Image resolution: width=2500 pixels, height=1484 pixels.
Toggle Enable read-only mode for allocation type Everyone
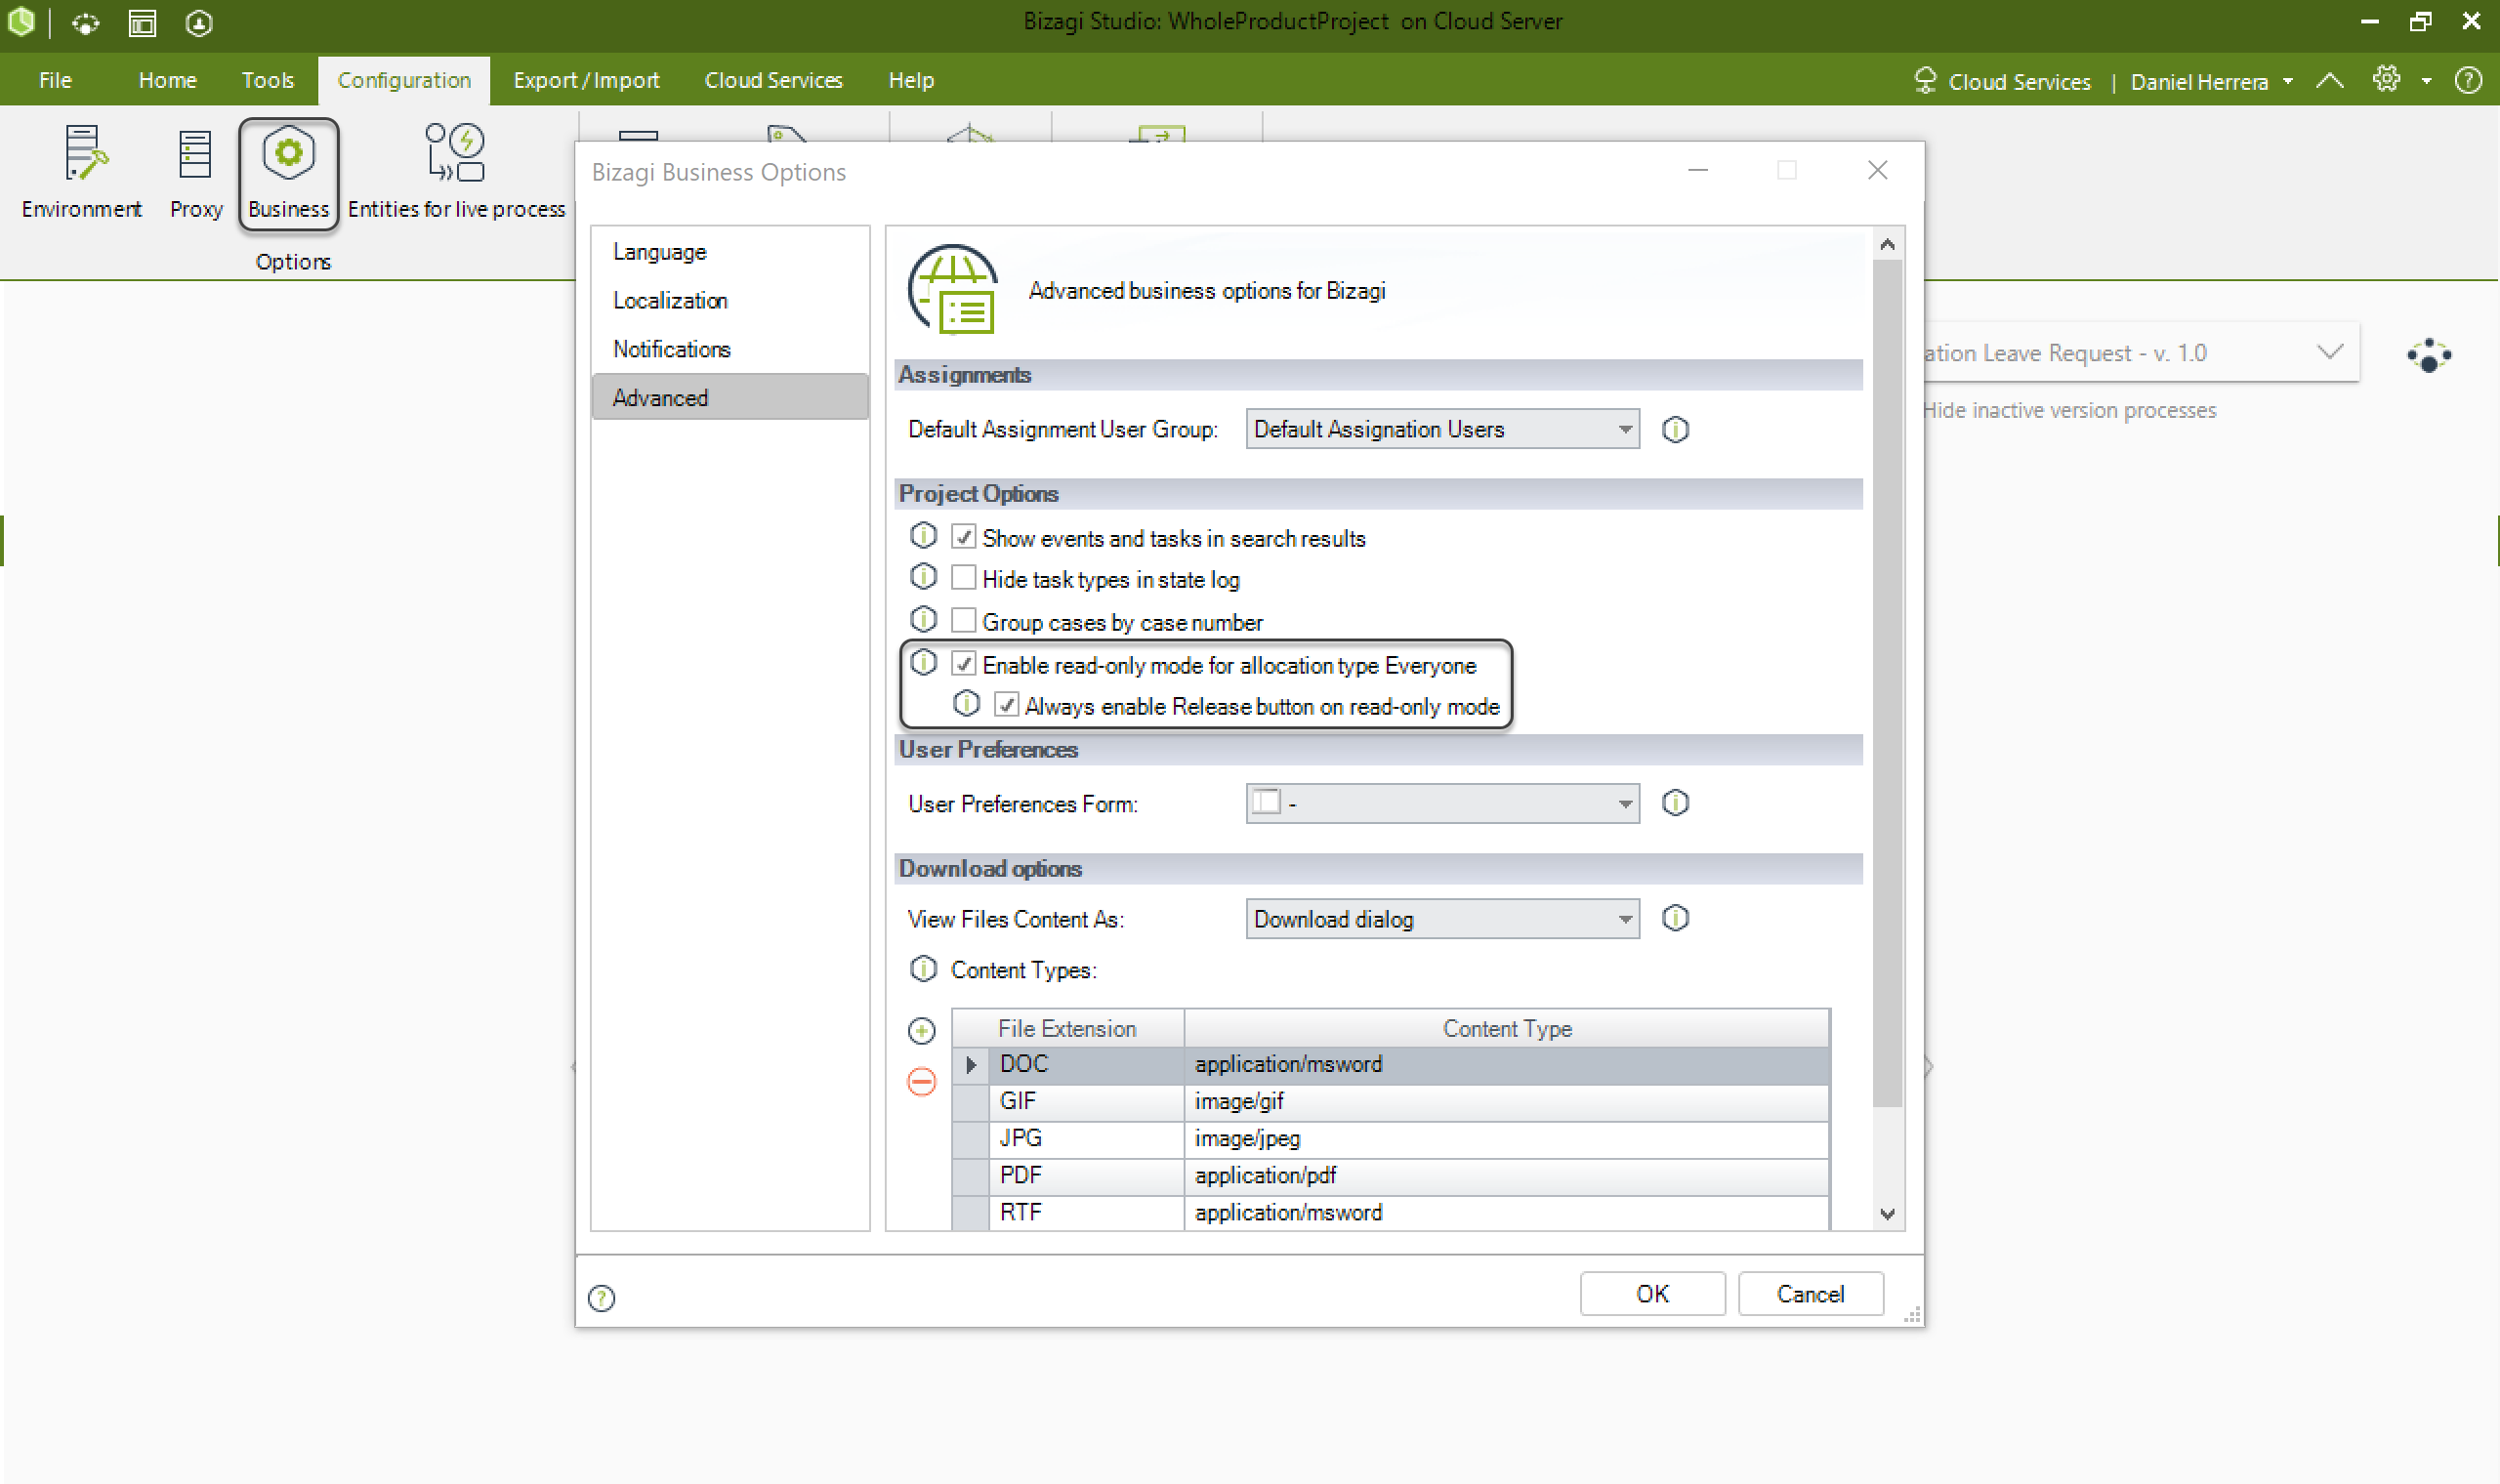click(963, 664)
